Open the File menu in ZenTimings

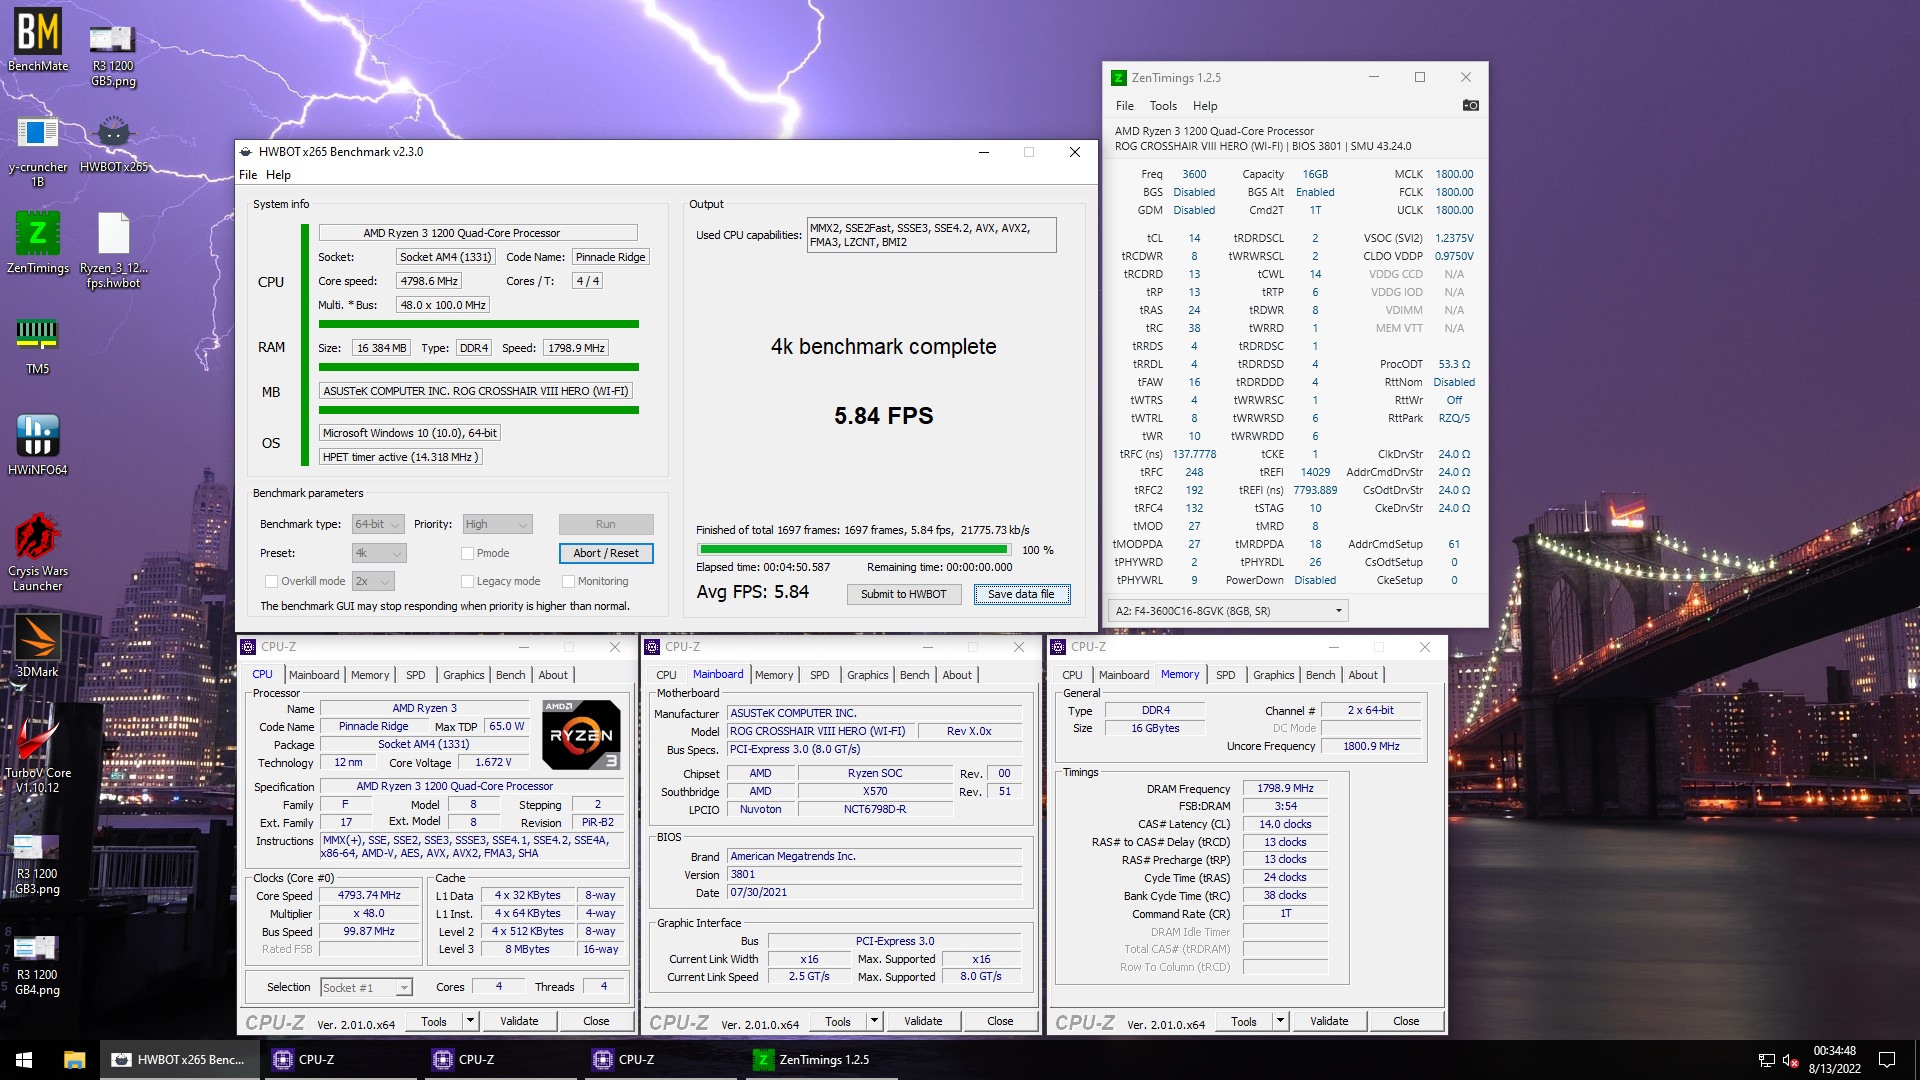[x=1124, y=106]
